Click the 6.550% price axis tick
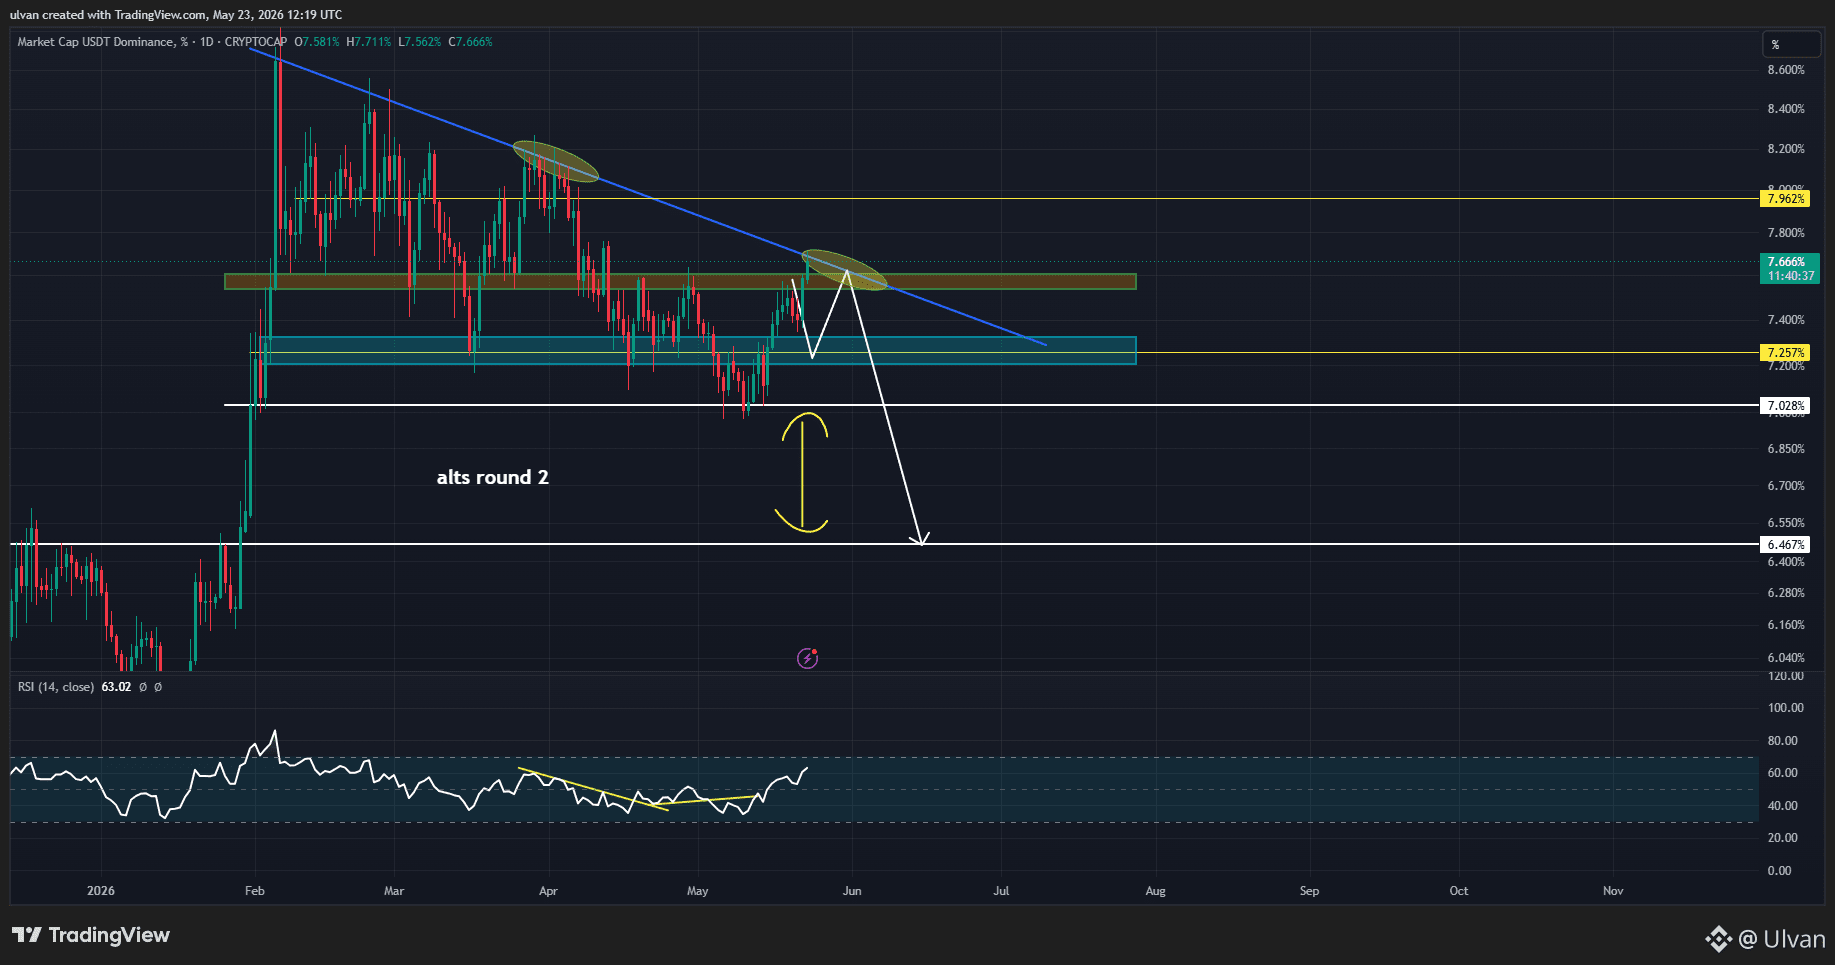The height and width of the screenshot is (965, 1835). click(1786, 523)
